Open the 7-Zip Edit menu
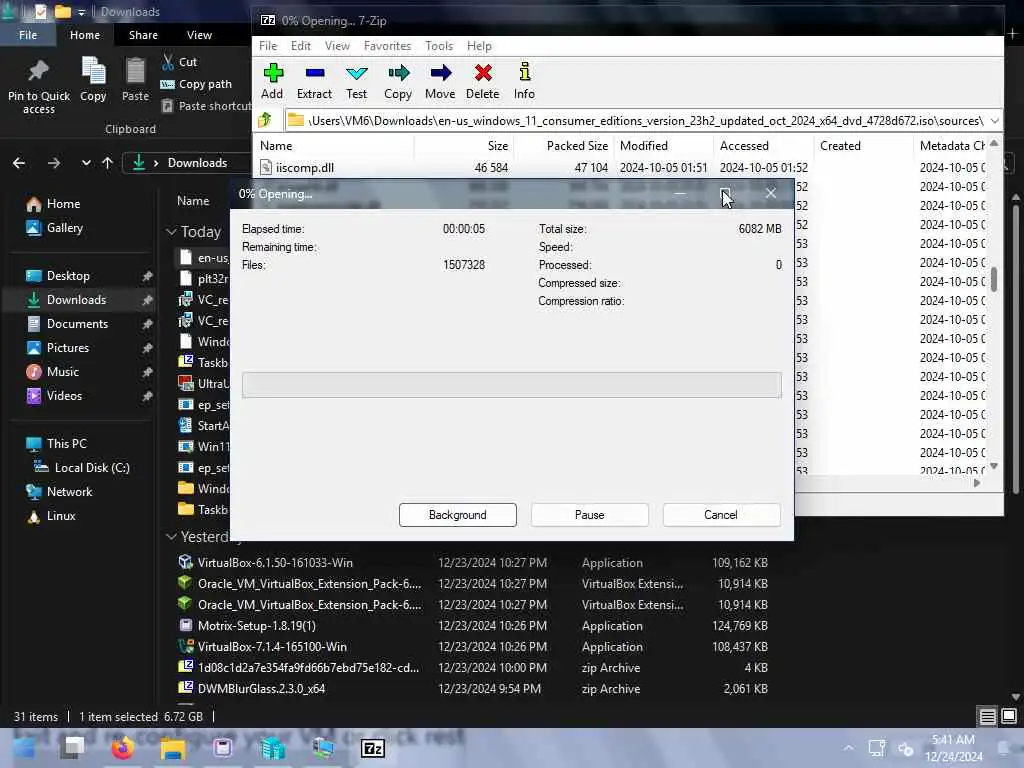This screenshot has width=1024, height=768. tap(300, 46)
